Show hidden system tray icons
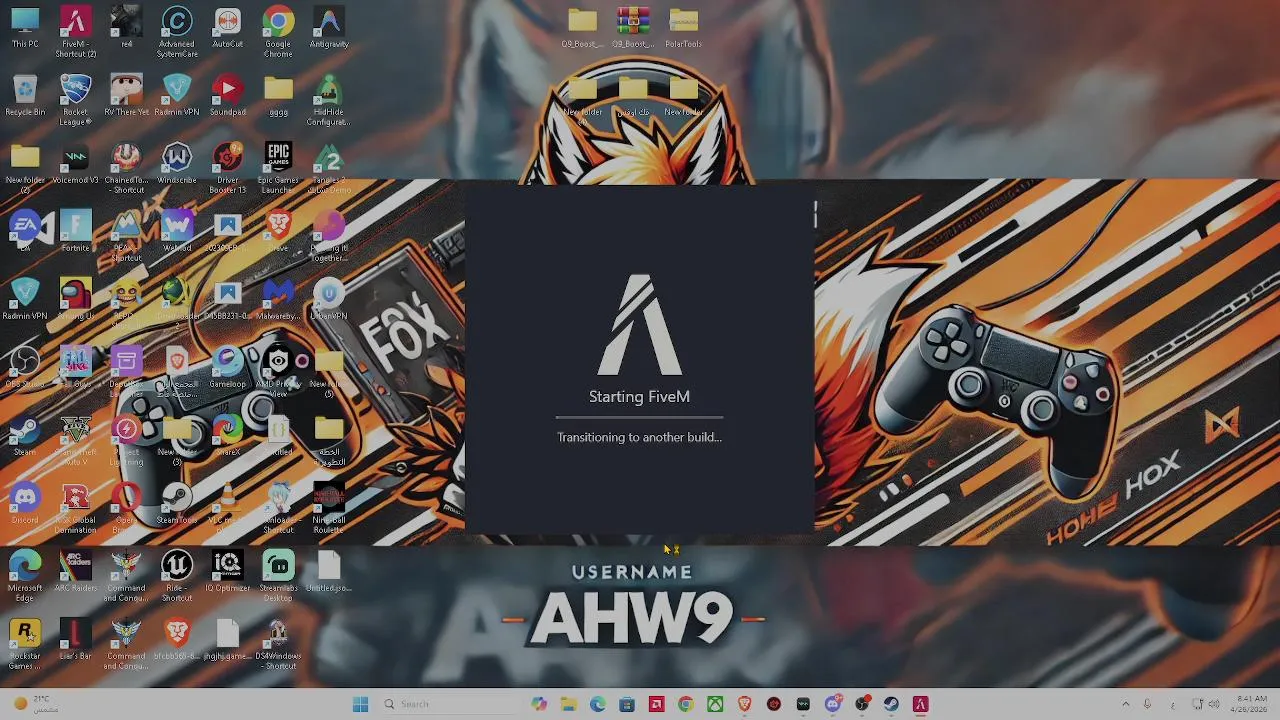This screenshot has width=1280, height=720. point(1125,704)
